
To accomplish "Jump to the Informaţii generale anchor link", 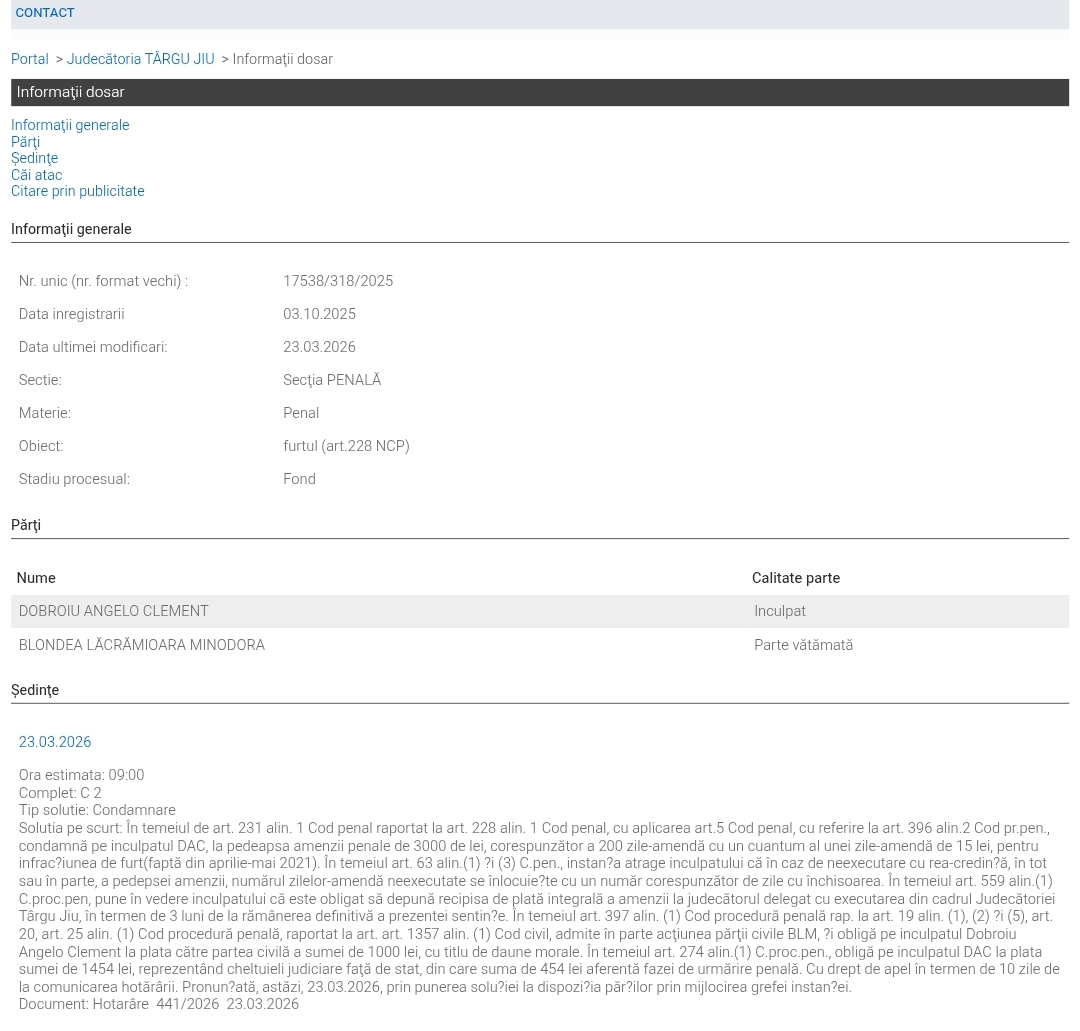I will coord(70,125).
